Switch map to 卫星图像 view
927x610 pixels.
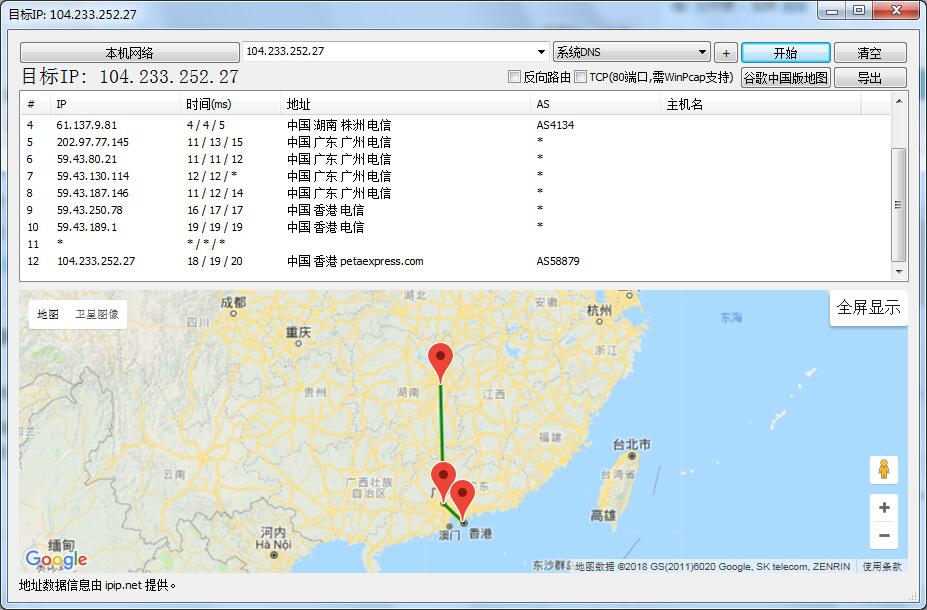coord(97,314)
